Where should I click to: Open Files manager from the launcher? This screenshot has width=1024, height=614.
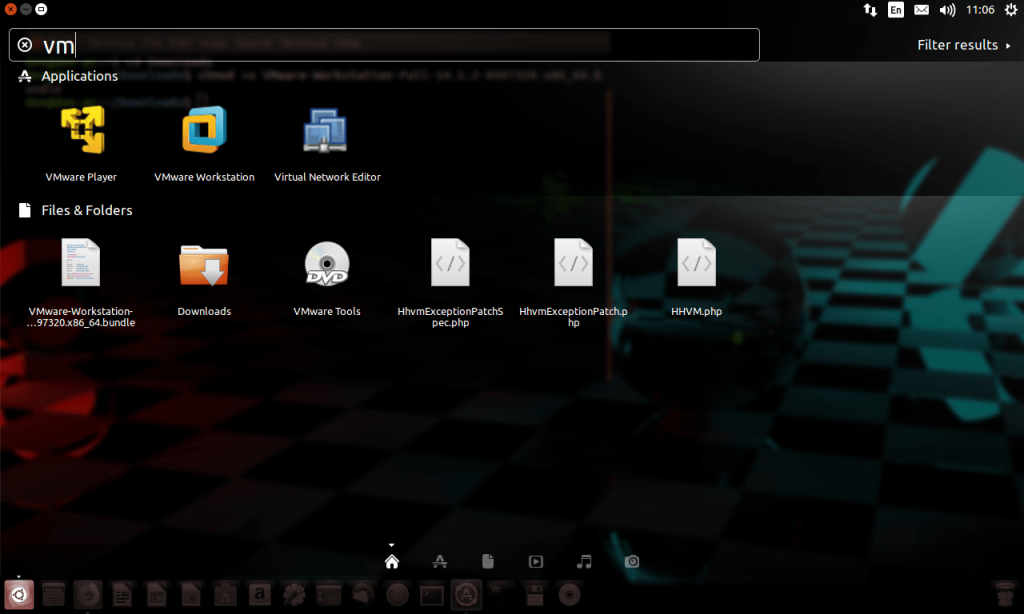point(54,595)
